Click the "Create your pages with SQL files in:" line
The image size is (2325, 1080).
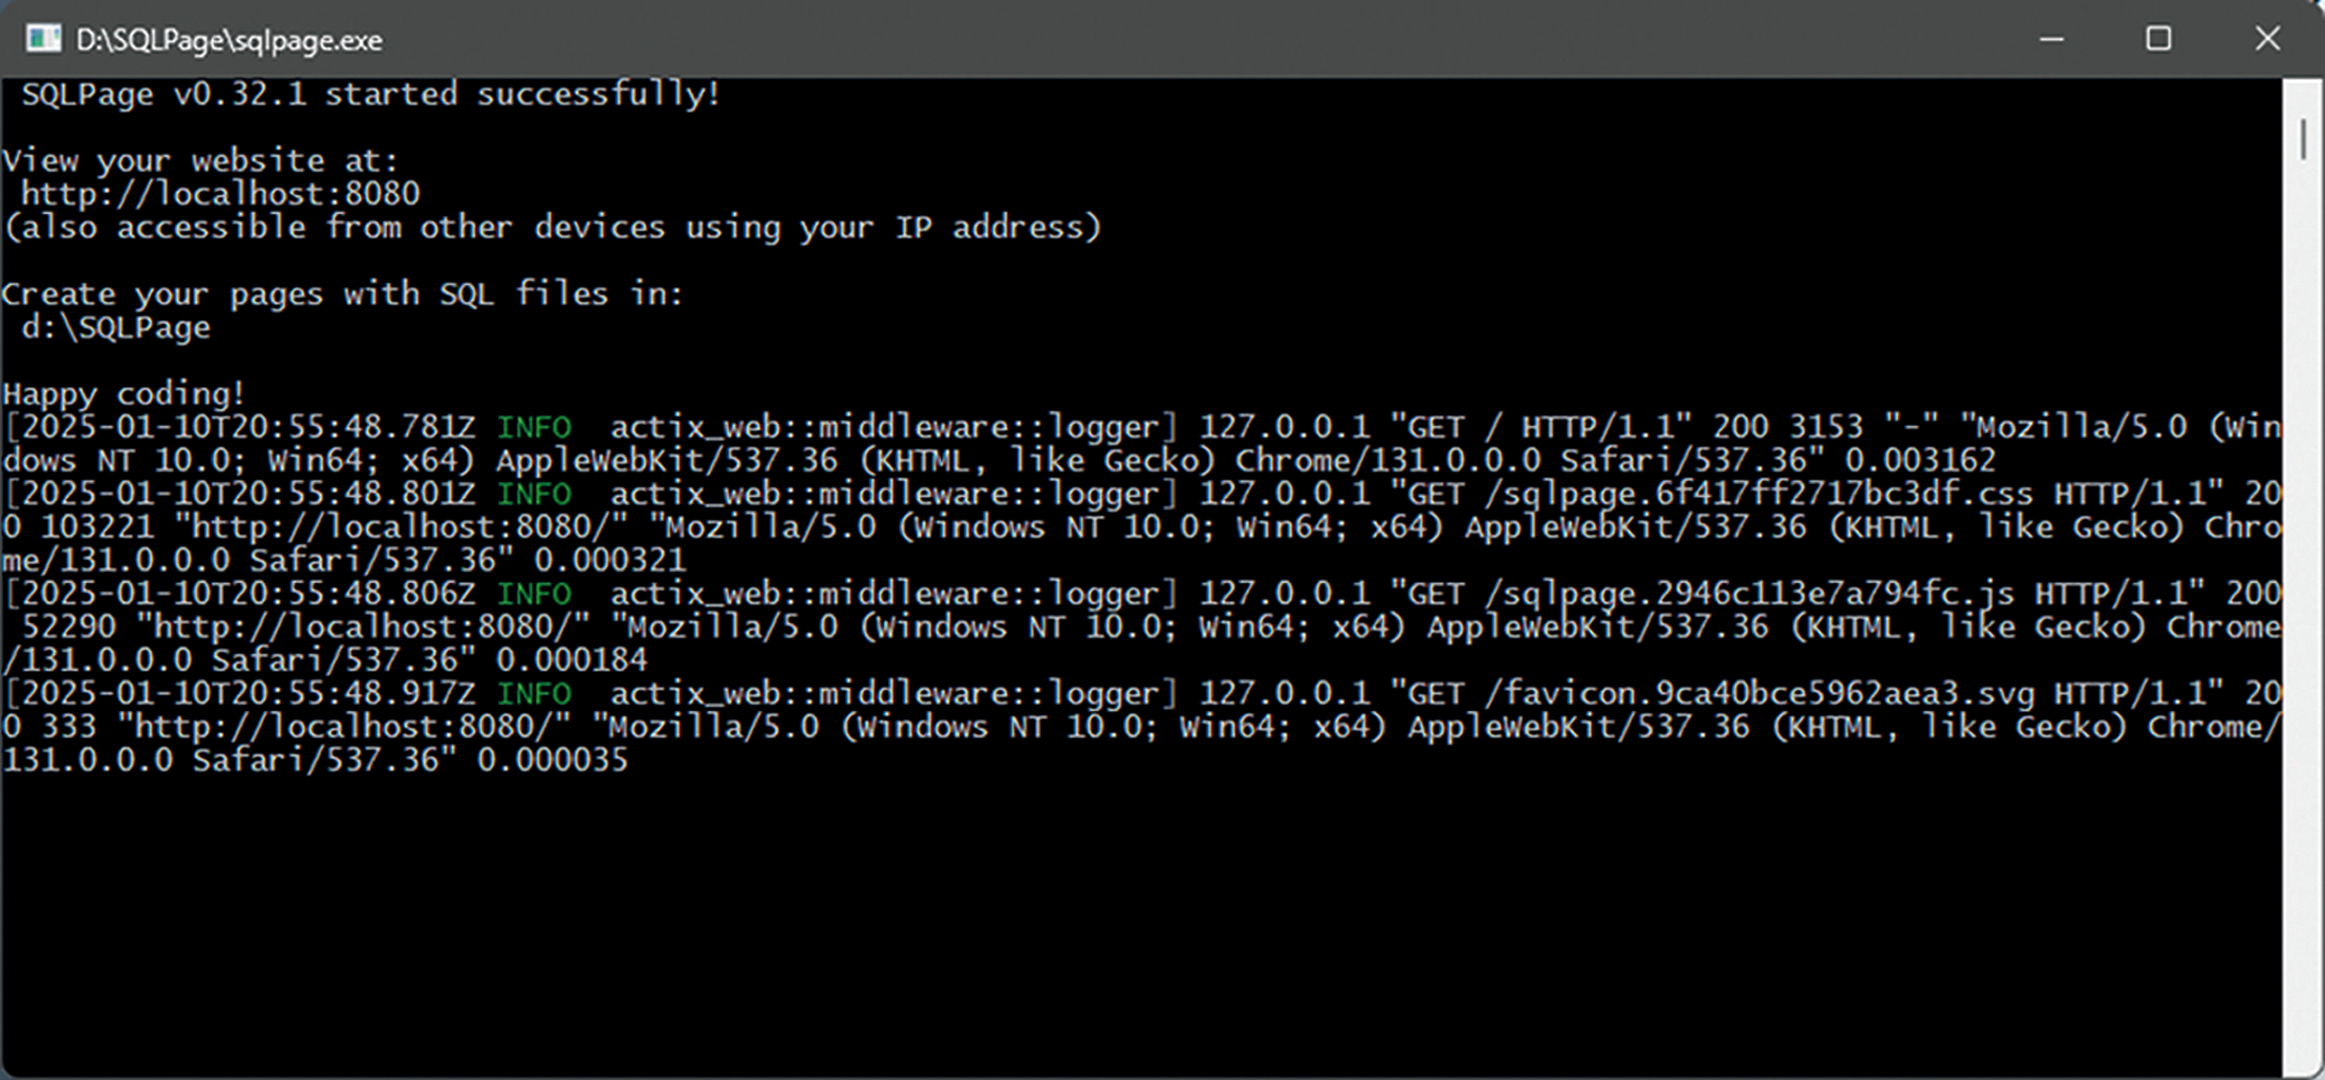click(x=342, y=294)
